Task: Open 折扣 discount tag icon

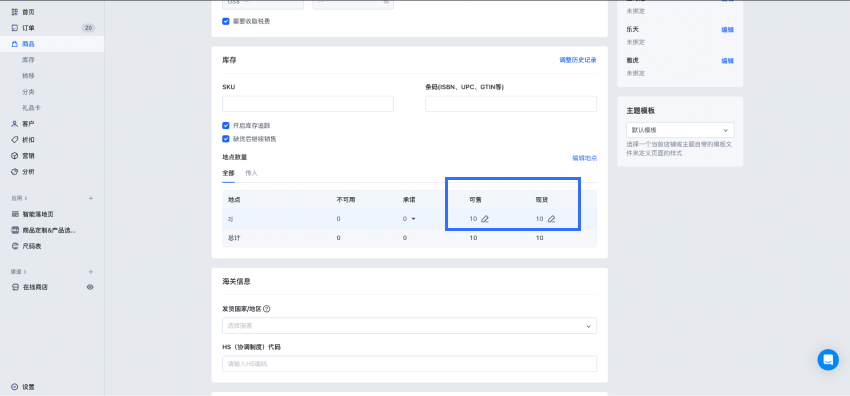Action: tap(15, 140)
